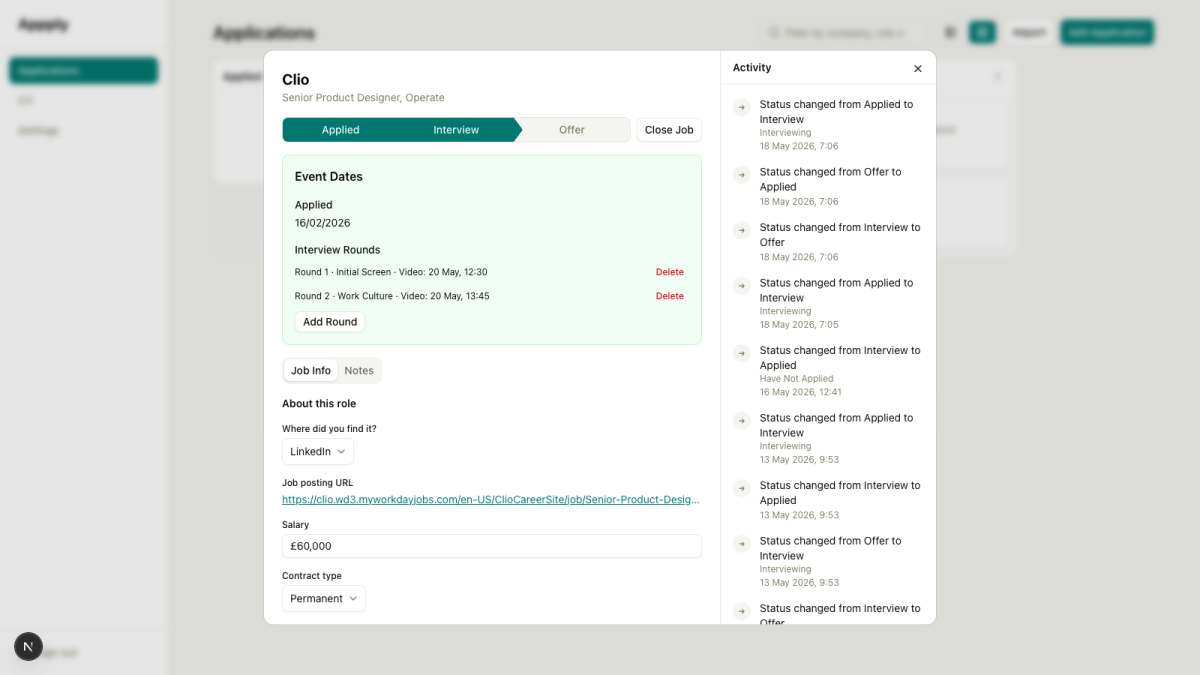Open the LinkedIn source dropdown
The height and width of the screenshot is (675, 1200).
click(318, 452)
